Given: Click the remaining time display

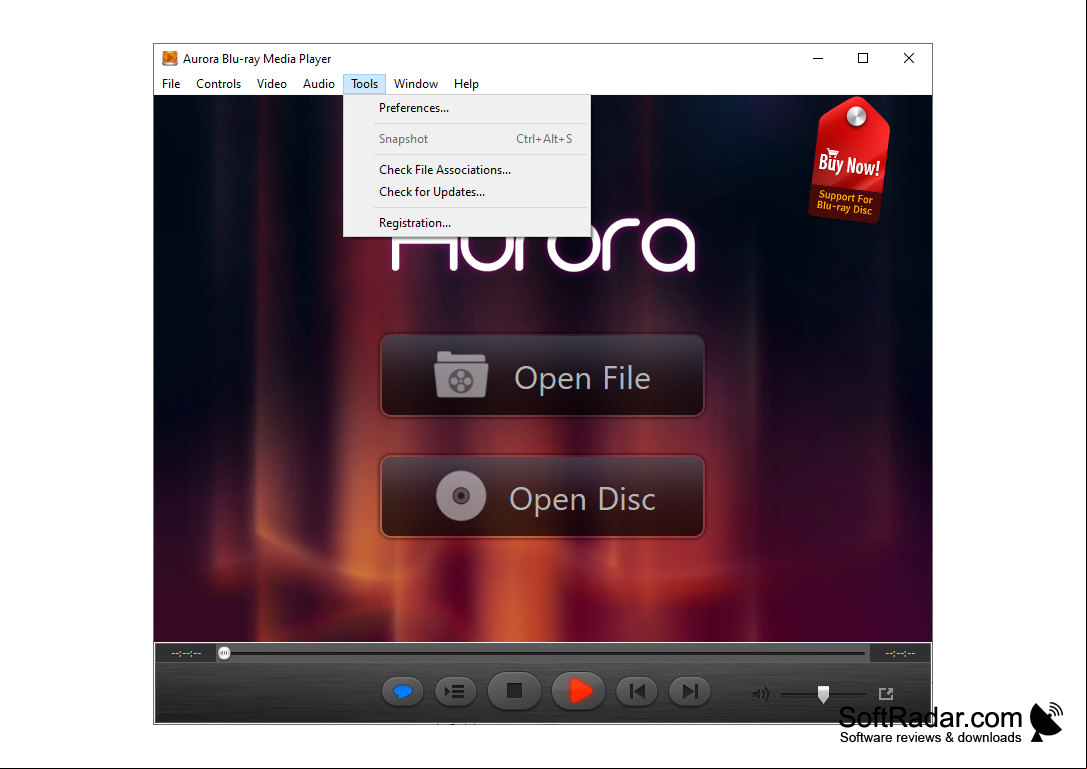Looking at the screenshot, I should point(900,653).
